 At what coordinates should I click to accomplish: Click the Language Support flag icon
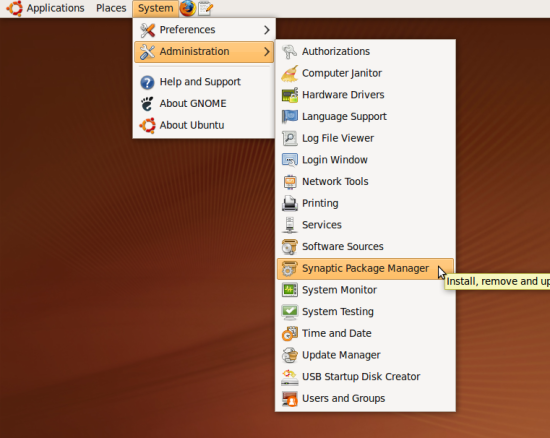click(x=290, y=117)
